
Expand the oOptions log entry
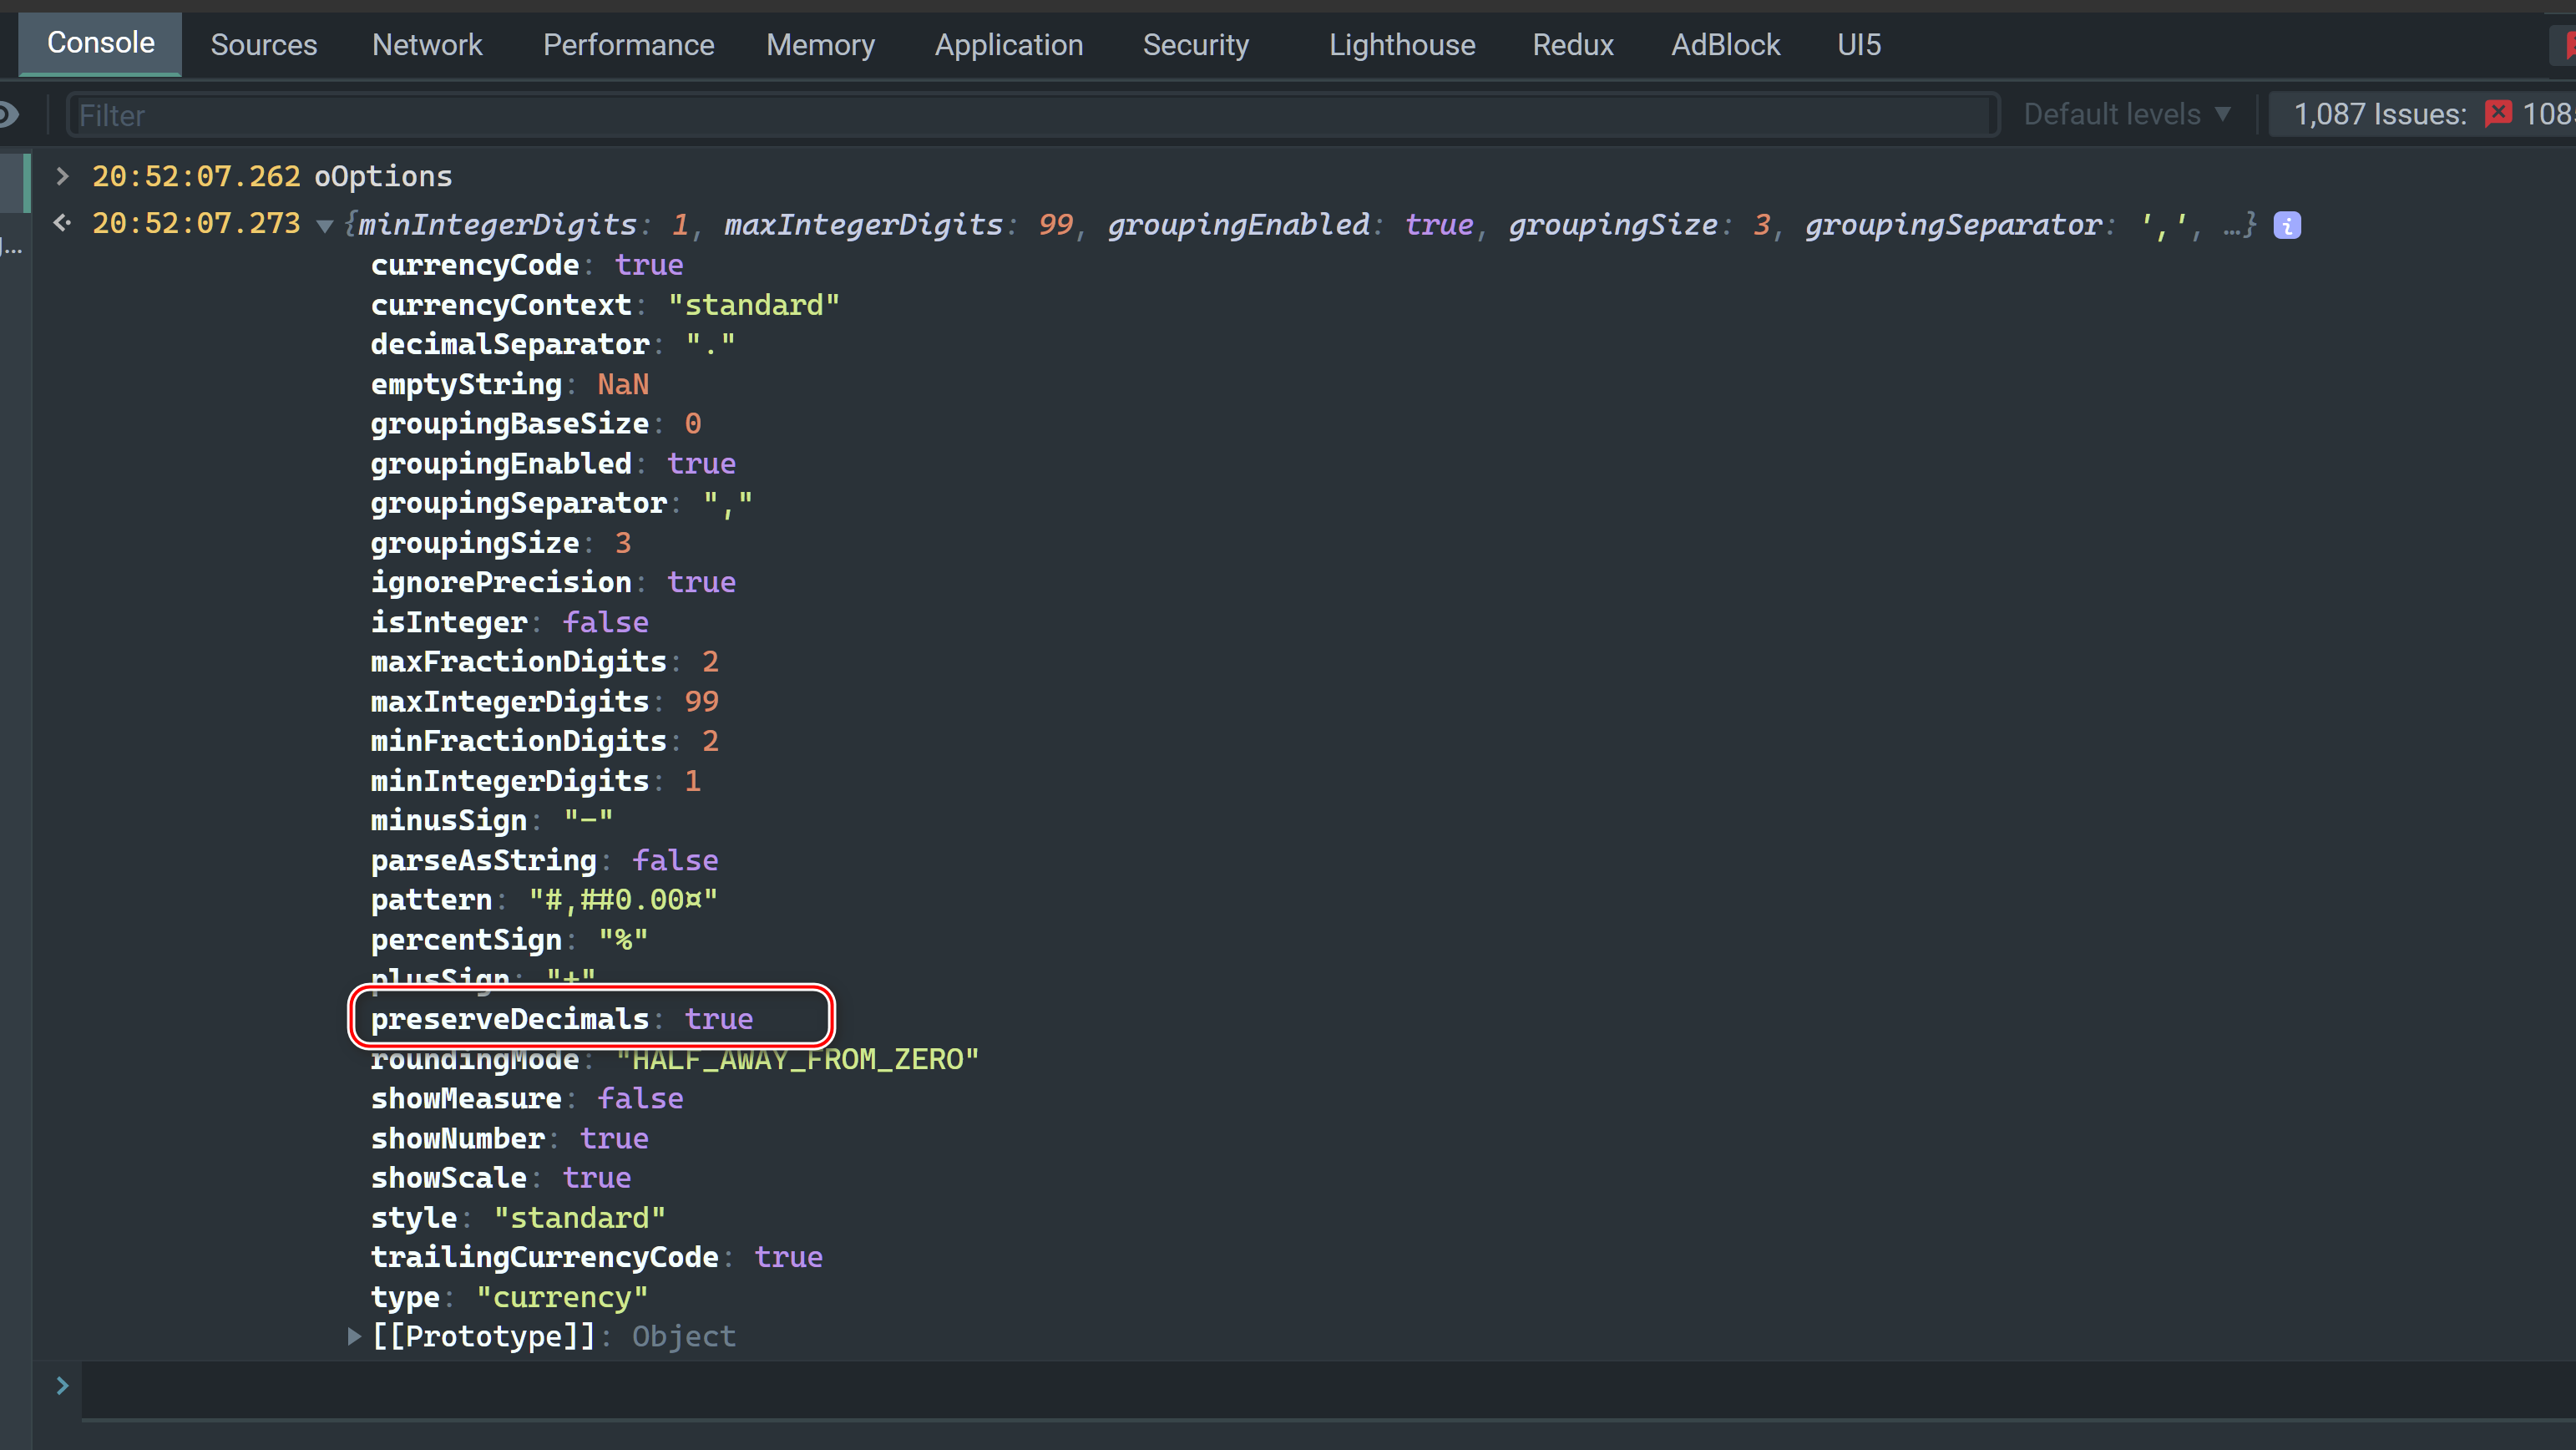pyautogui.click(x=62, y=175)
